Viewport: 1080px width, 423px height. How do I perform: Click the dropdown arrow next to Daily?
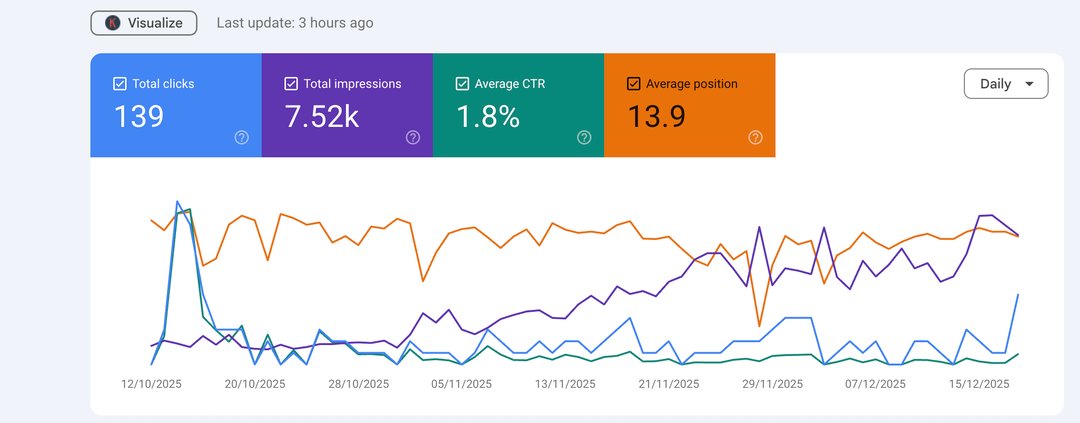click(x=1030, y=85)
